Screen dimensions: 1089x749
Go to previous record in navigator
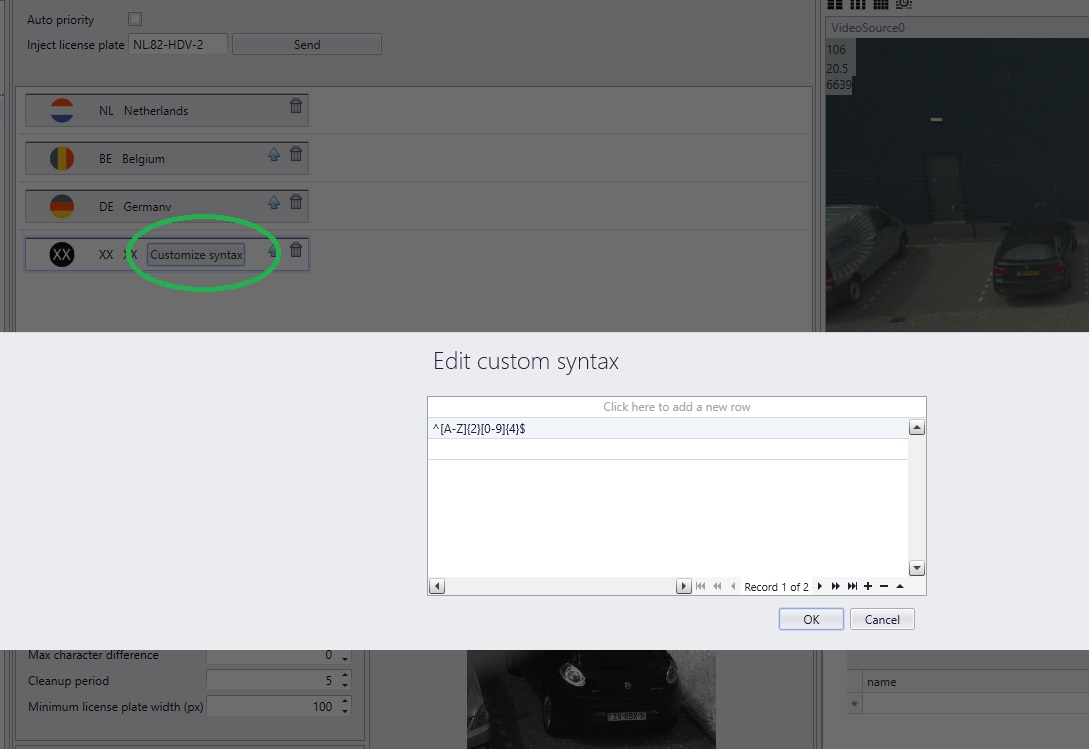pyautogui.click(x=733, y=586)
